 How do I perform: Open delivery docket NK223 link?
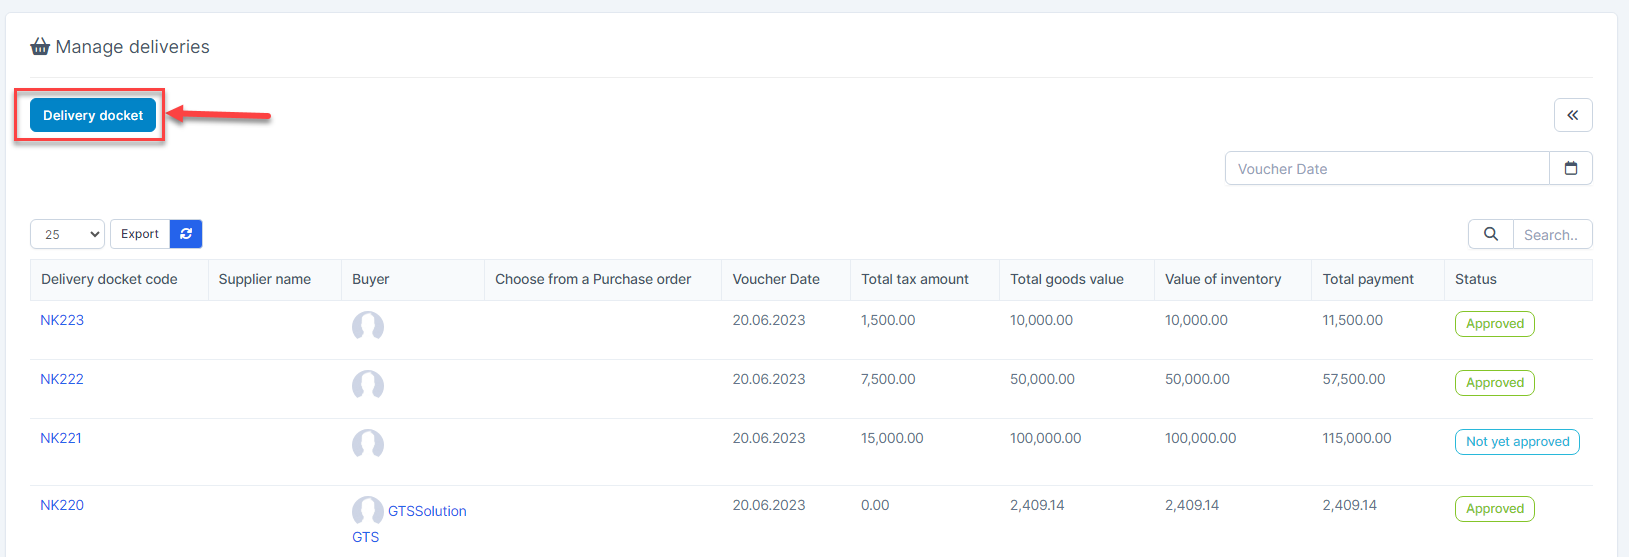[x=62, y=320]
